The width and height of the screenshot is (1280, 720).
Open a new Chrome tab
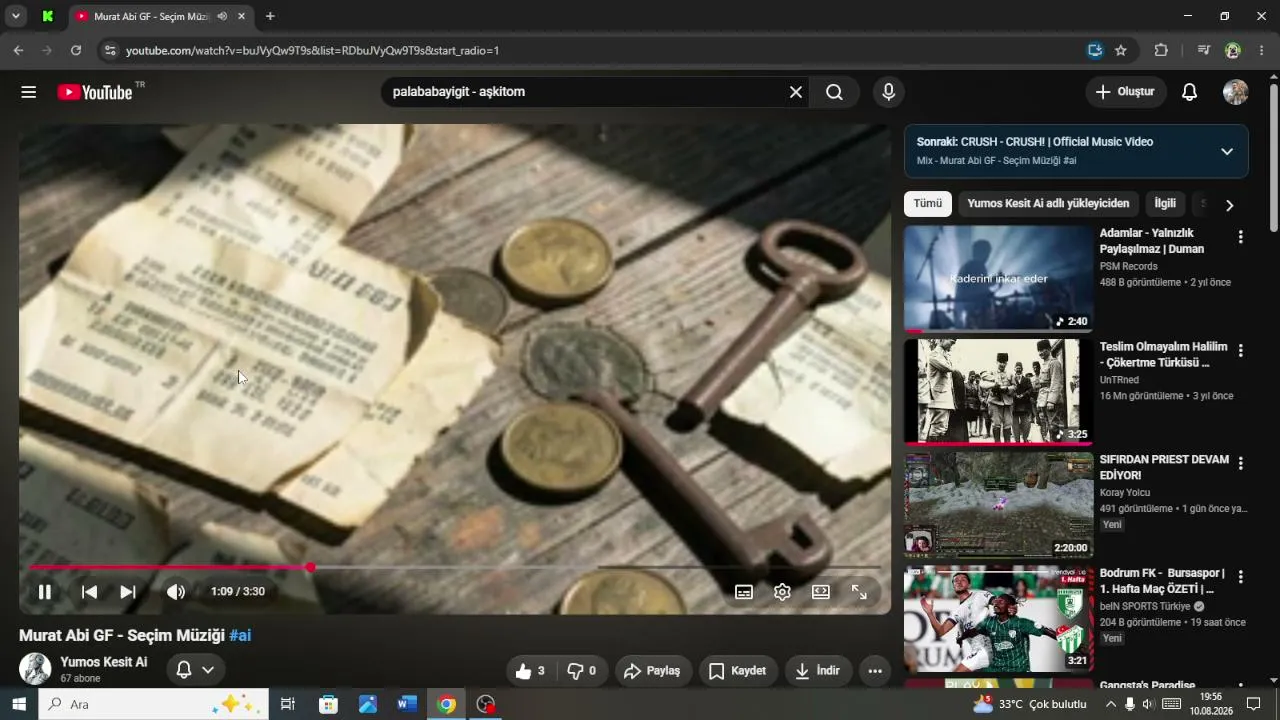click(x=270, y=16)
